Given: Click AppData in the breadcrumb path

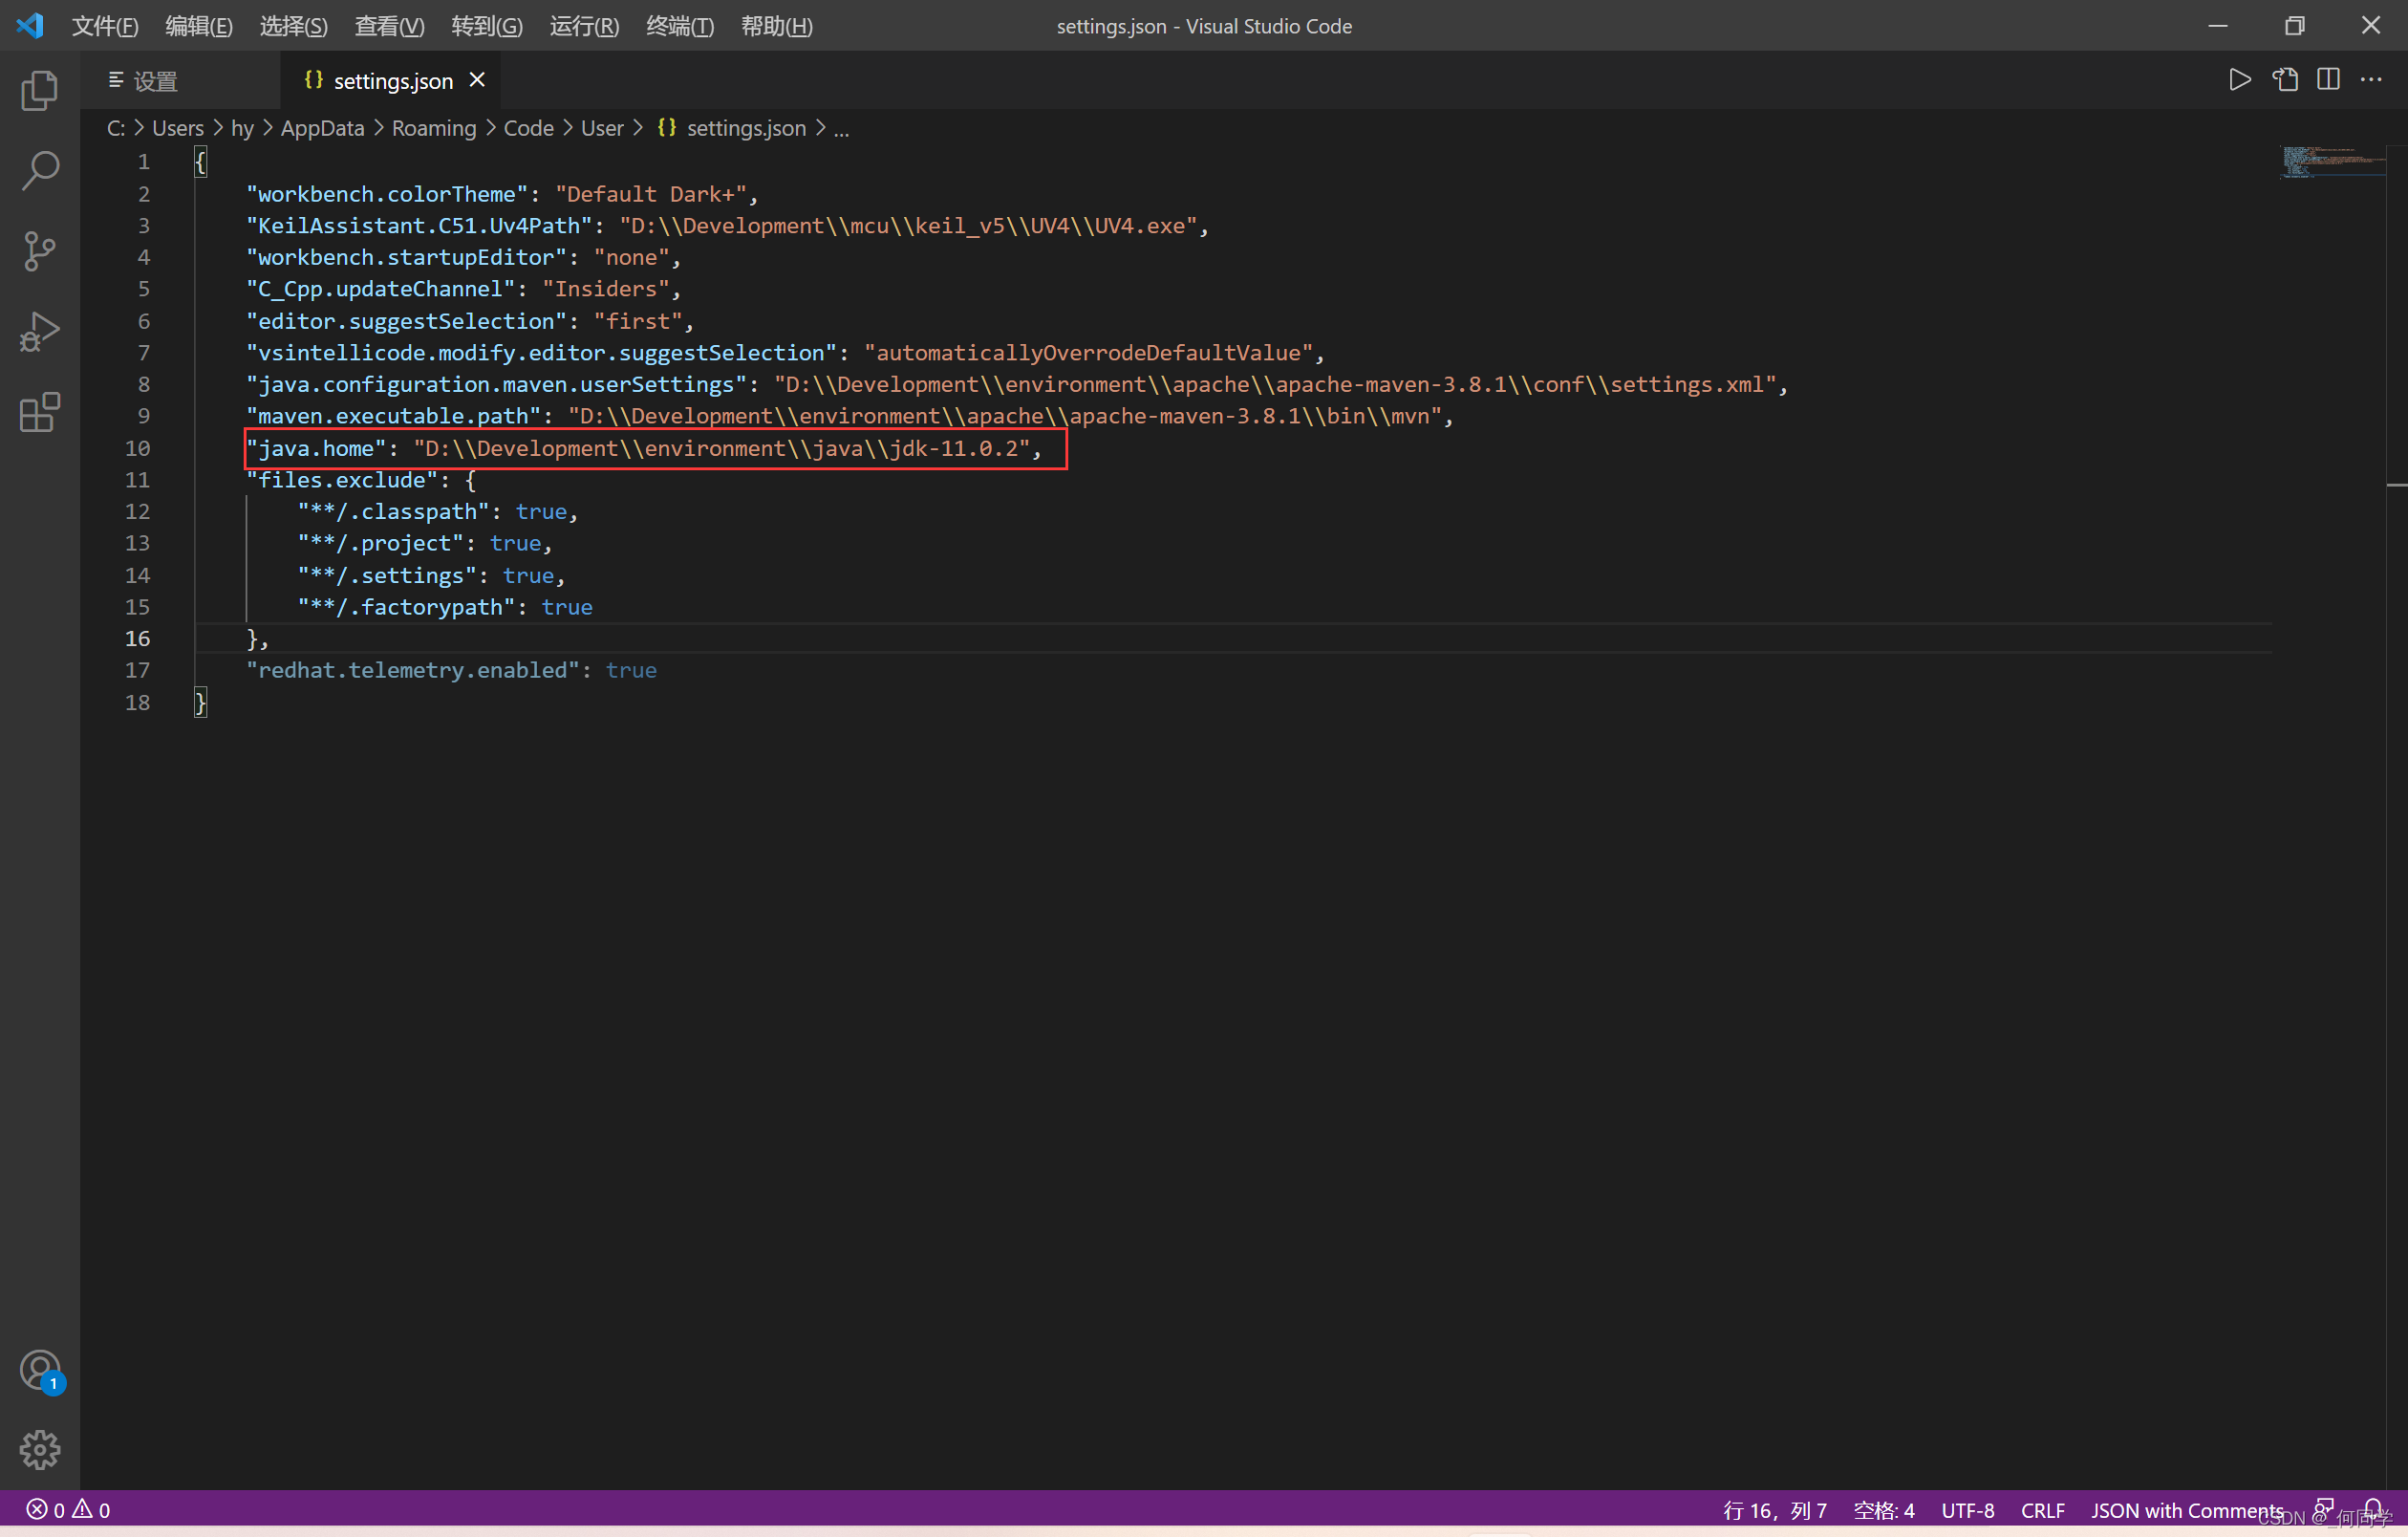Looking at the screenshot, I should pos(322,128).
